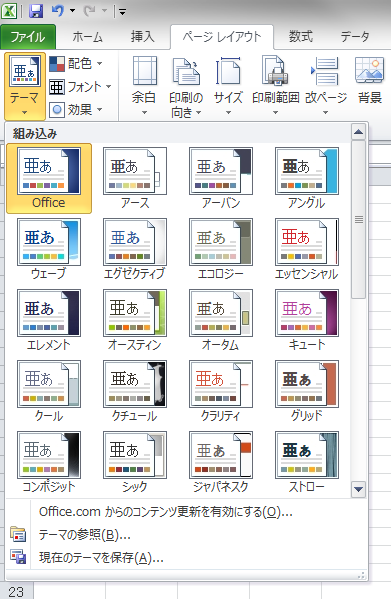The height and width of the screenshot is (599, 391).
Task: Switch to the 挿入 tab
Action: (x=142, y=37)
